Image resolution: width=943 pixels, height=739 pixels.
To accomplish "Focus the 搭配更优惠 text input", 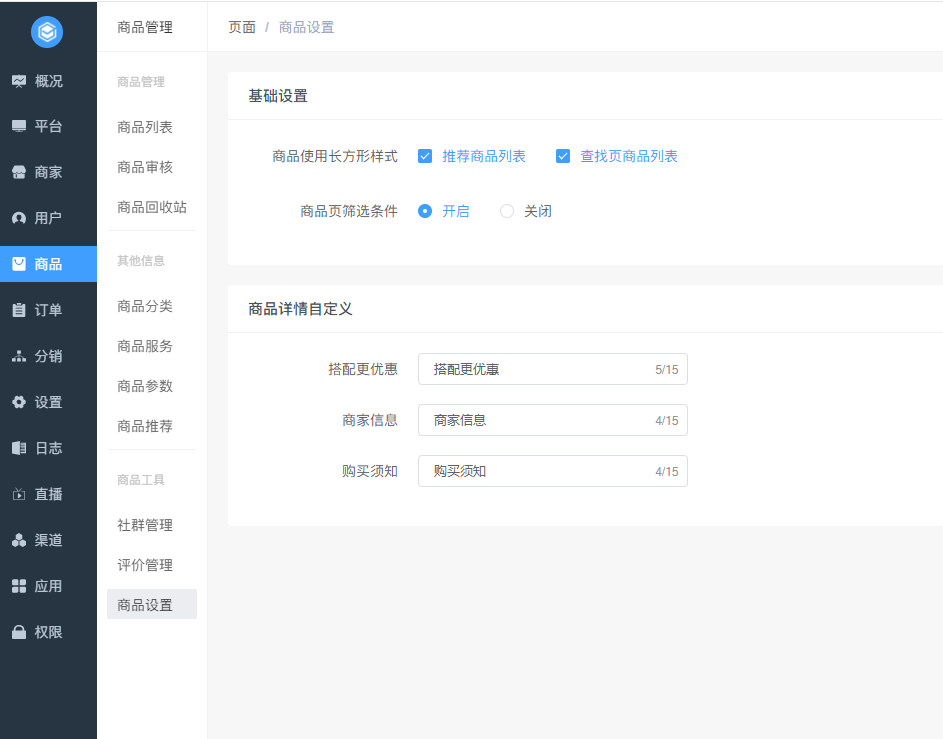I will (553, 369).
